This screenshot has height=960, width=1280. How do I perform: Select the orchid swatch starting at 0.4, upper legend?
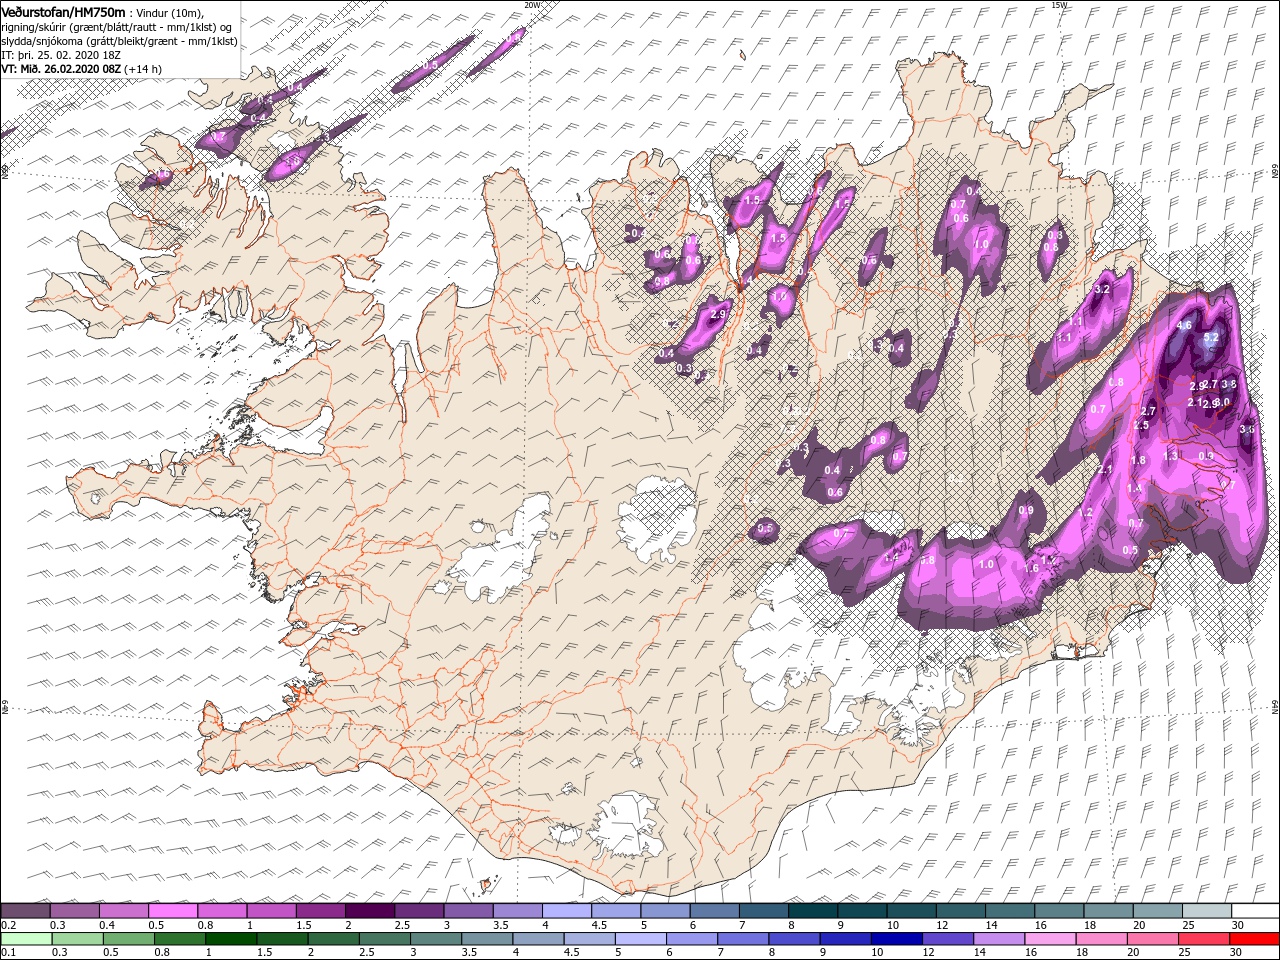click(123, 911)
